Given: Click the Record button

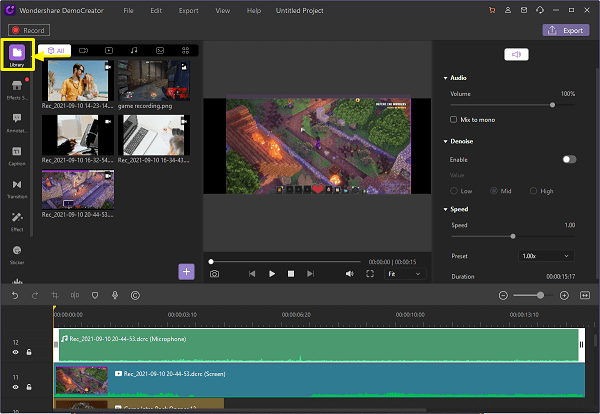Looking at the screenshot, I should tap(28, 30).
